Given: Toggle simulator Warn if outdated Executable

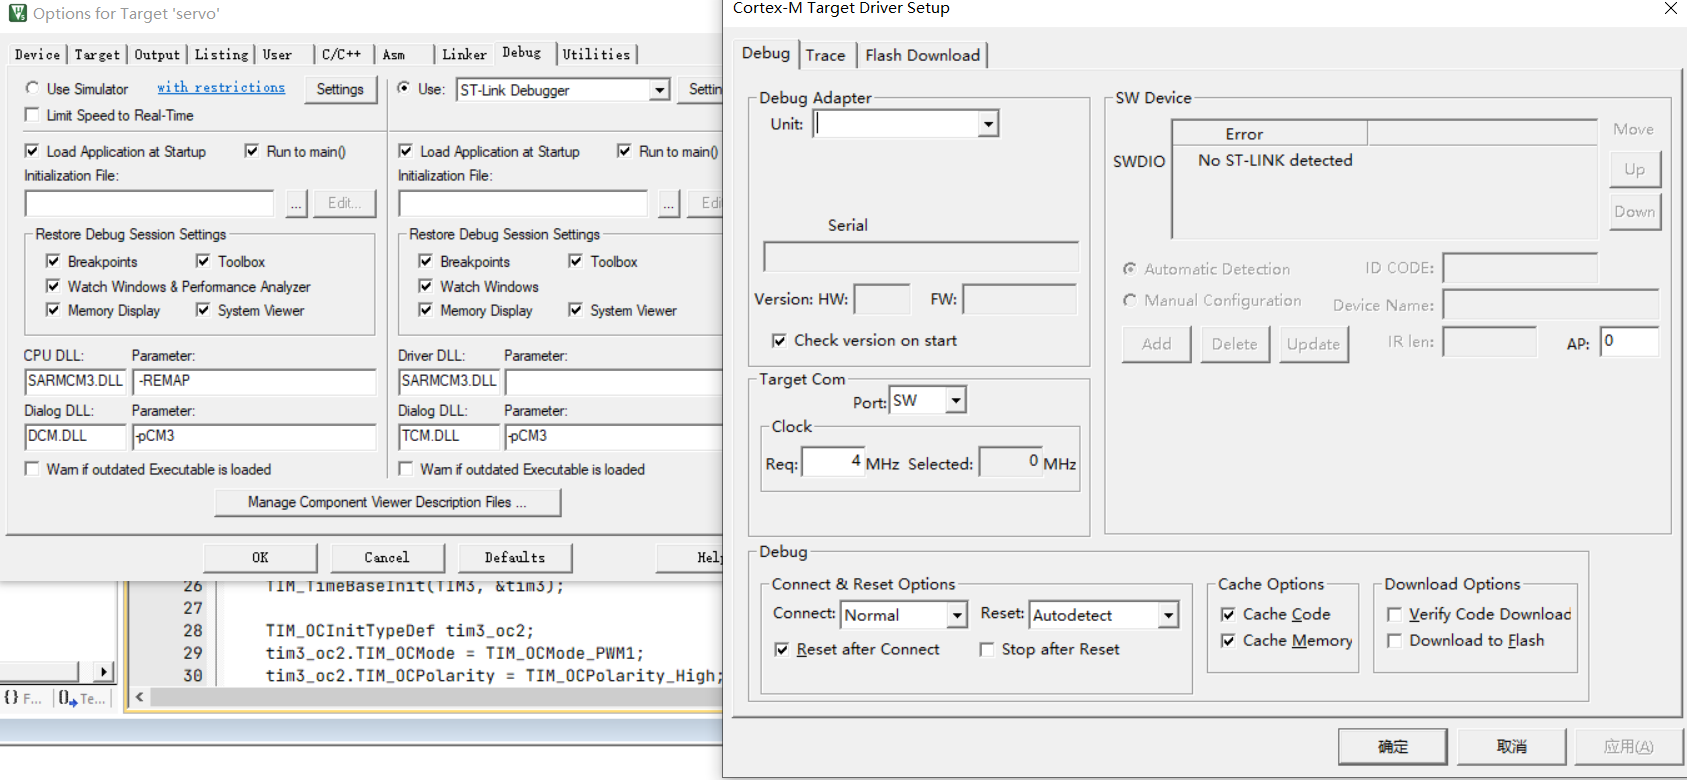Looking at the screenshot, I should click(32, 469).
